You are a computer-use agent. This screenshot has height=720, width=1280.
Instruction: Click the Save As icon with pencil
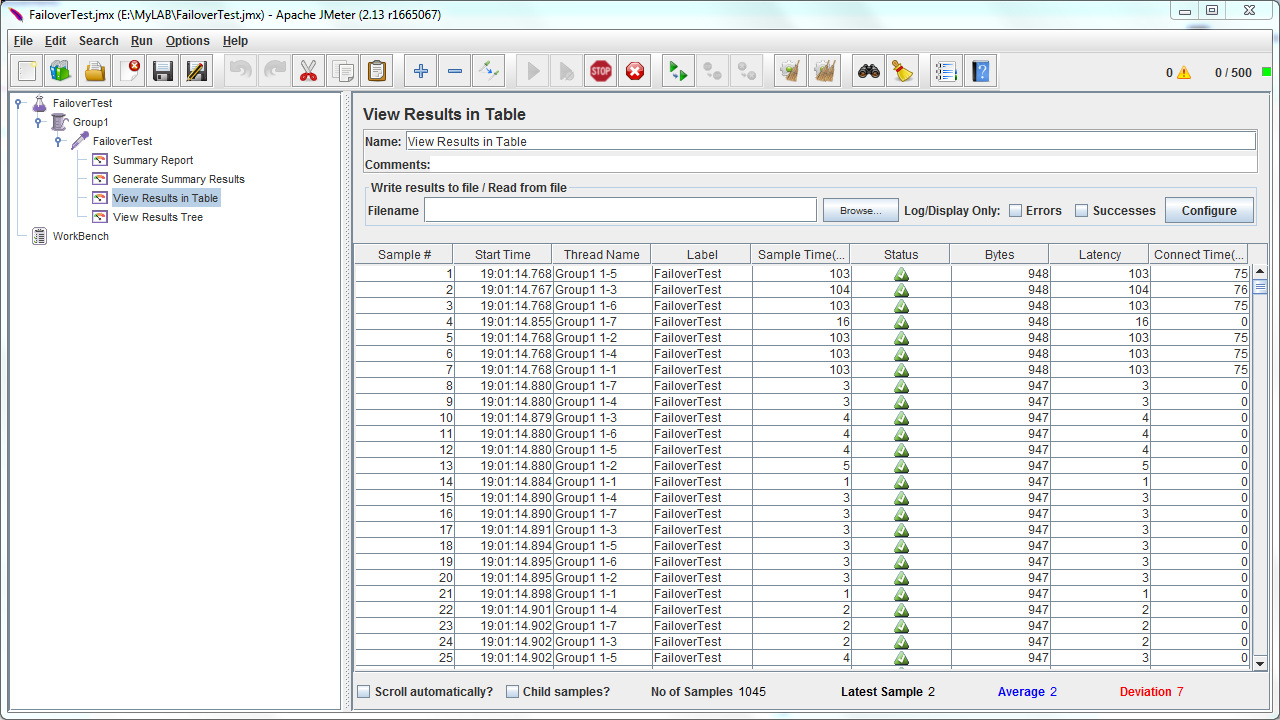coord(197,71)
